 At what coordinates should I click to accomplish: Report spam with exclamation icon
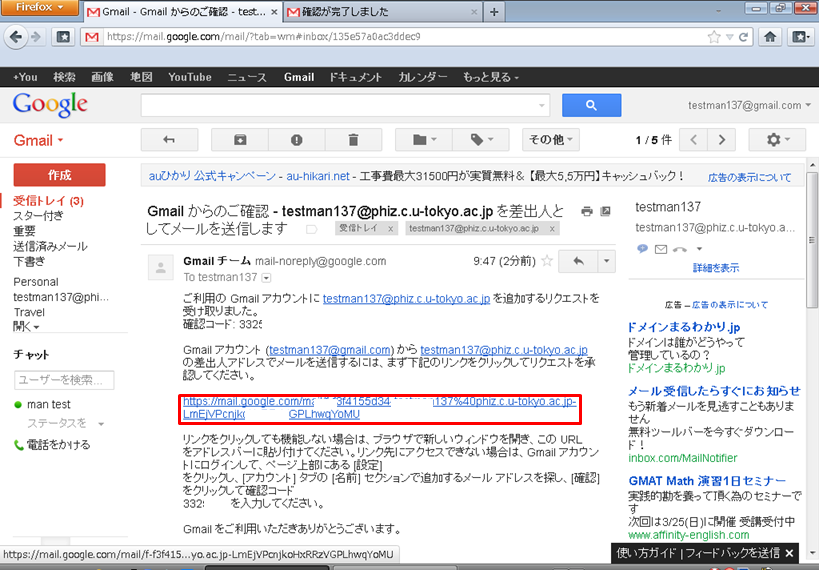click(297, 139)
